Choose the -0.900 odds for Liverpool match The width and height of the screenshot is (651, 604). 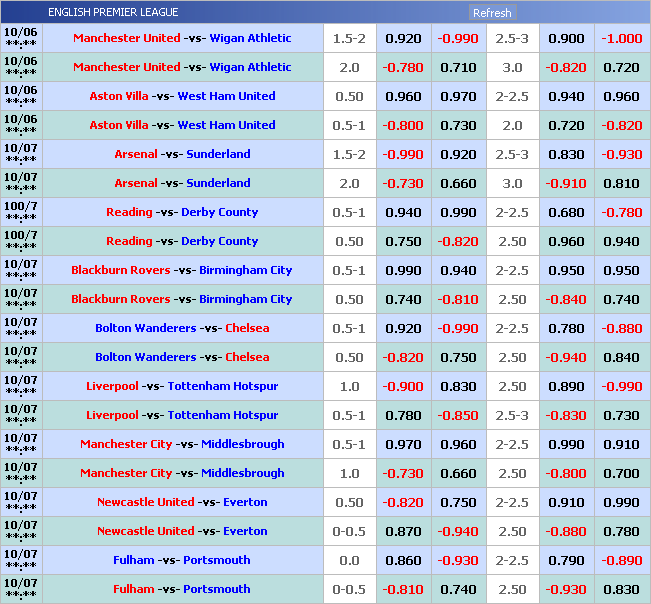tap(403, 386)
